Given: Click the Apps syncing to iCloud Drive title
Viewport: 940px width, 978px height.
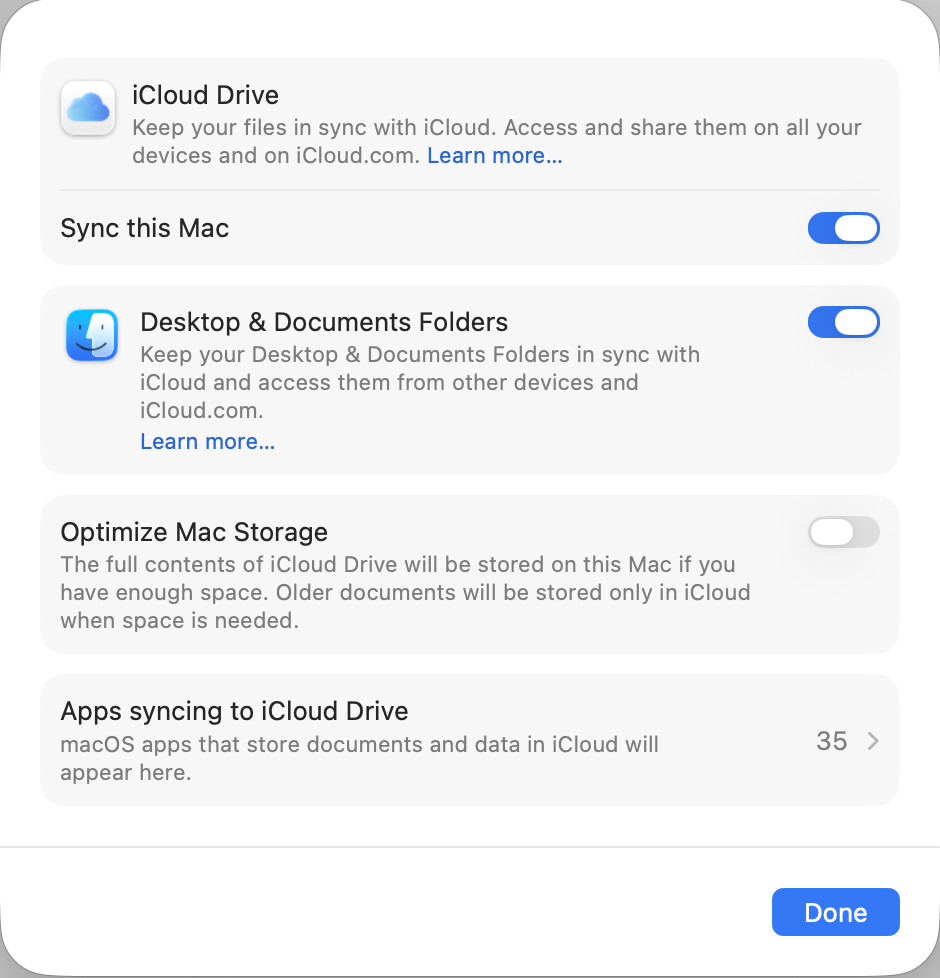Looking at the screenshot, I should point(235,711).
